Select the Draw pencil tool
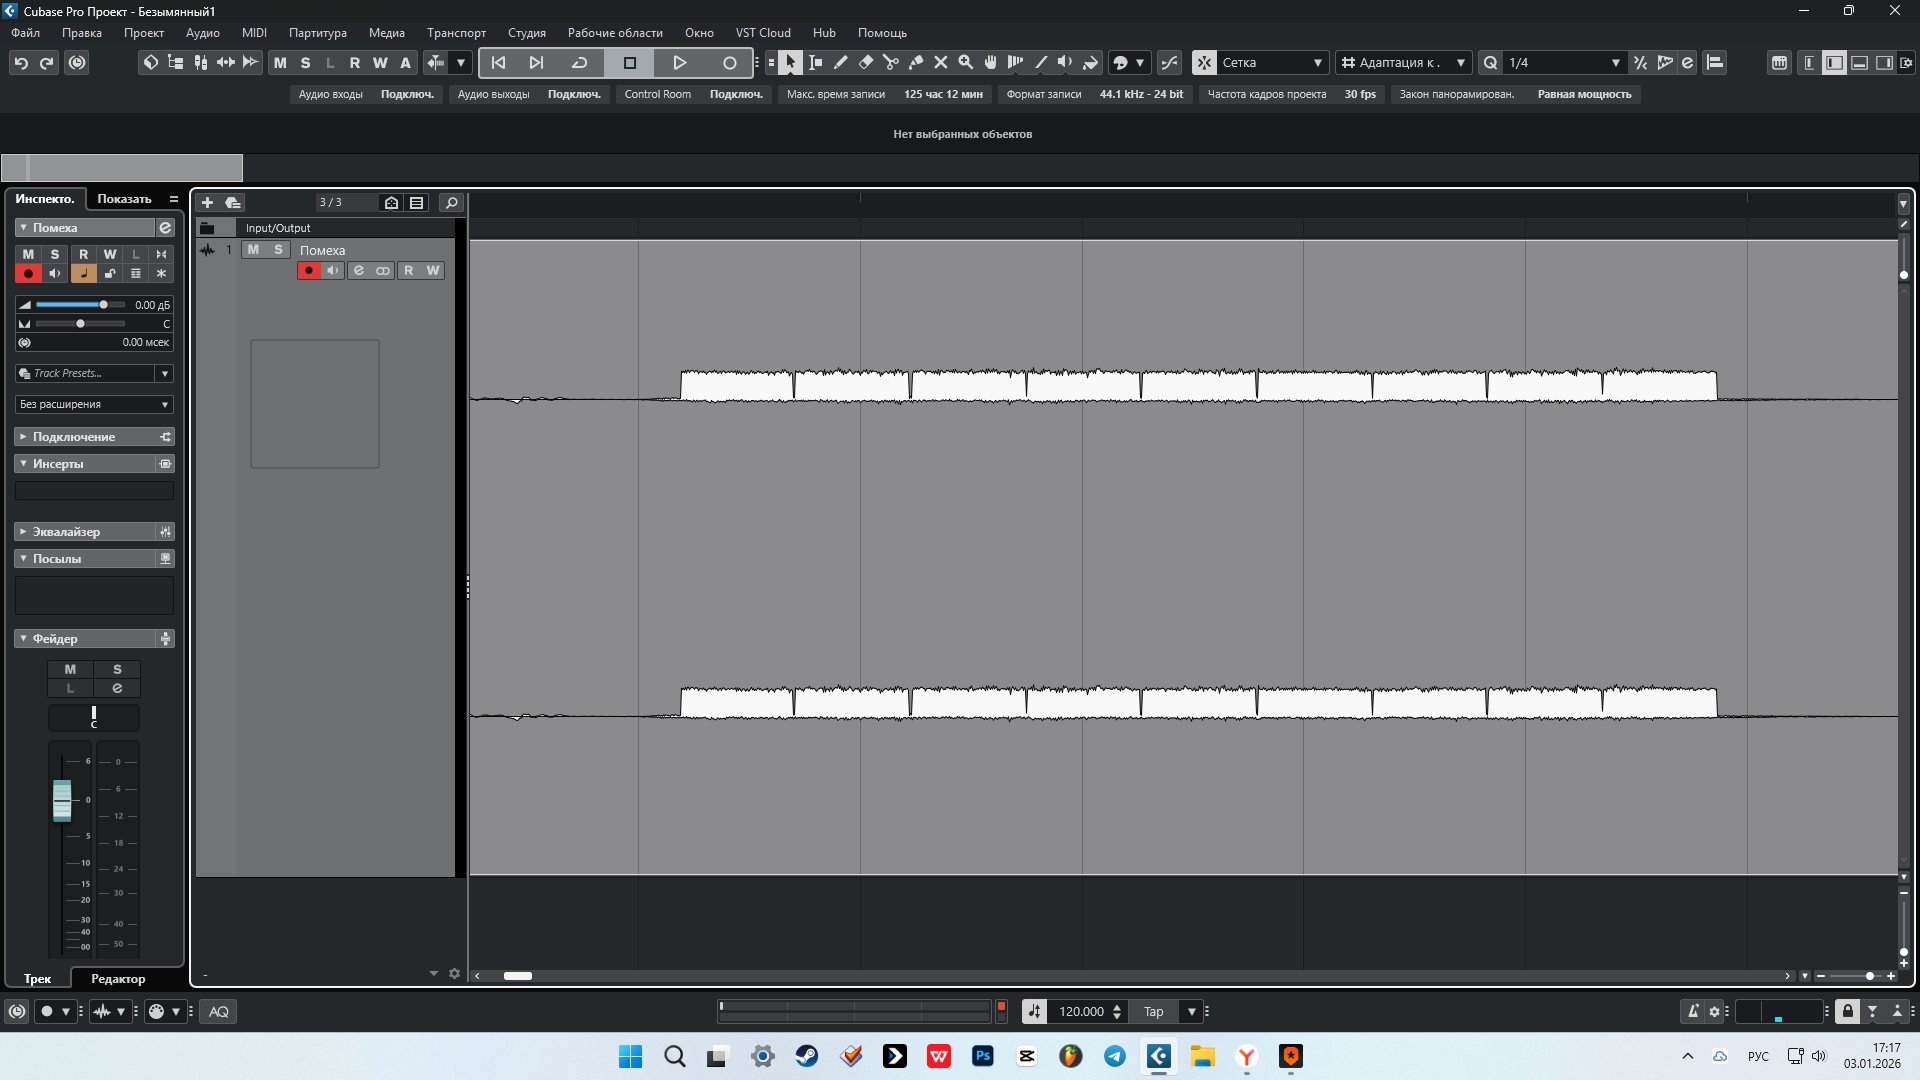Screen dimensions: 1920x1080 tap(841, 62)
